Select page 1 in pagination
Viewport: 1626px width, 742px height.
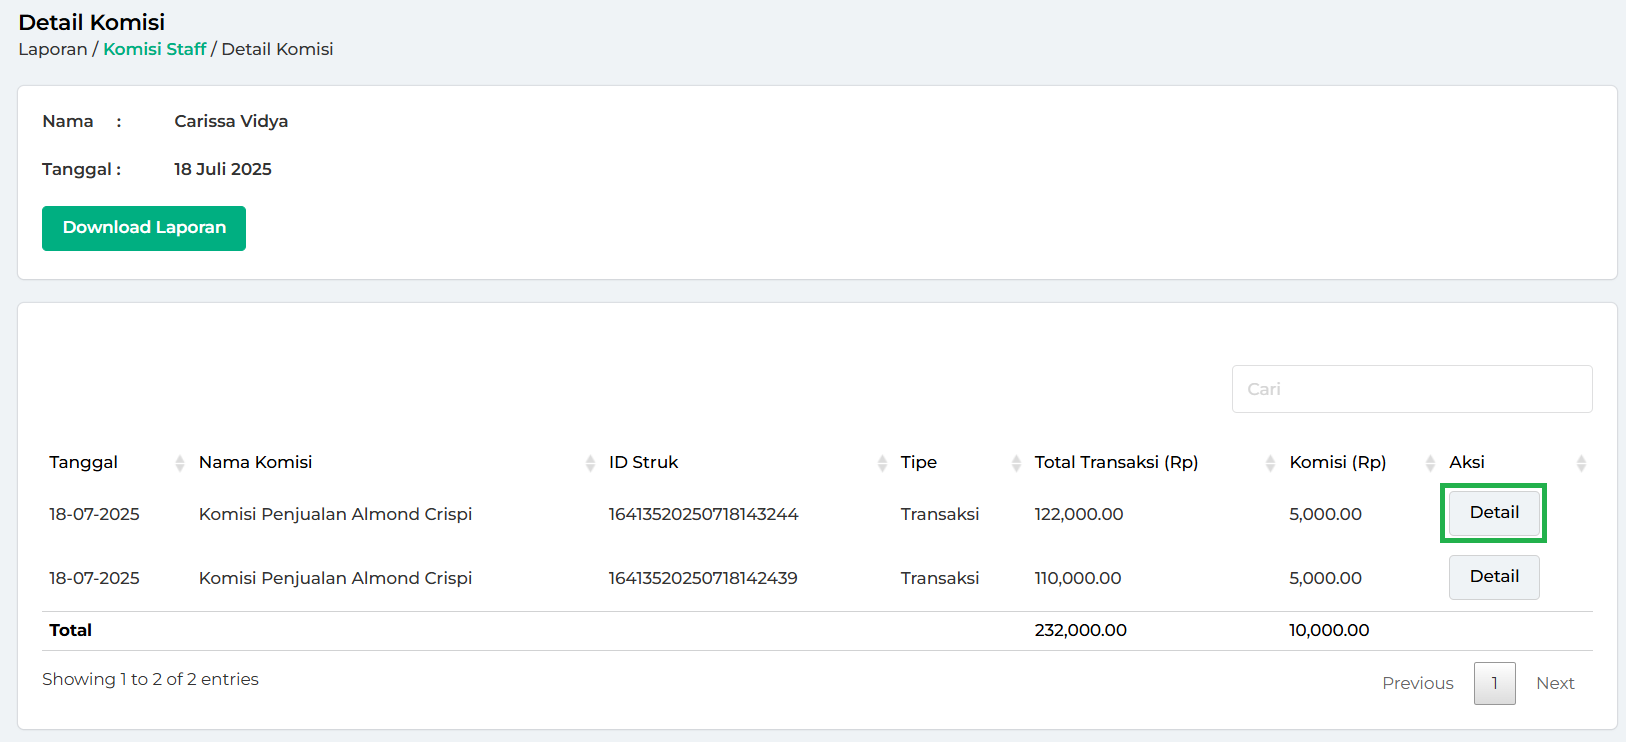coord(1495,683)
